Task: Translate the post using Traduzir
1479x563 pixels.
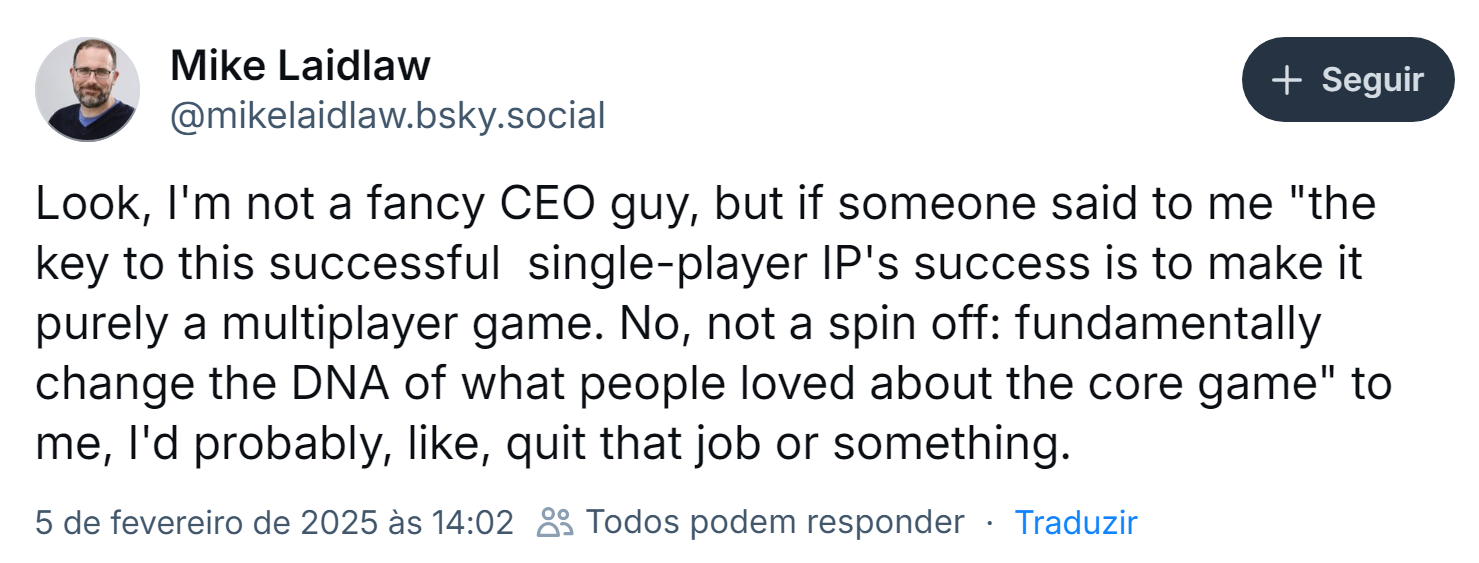Action: (x=1076, y=522)
